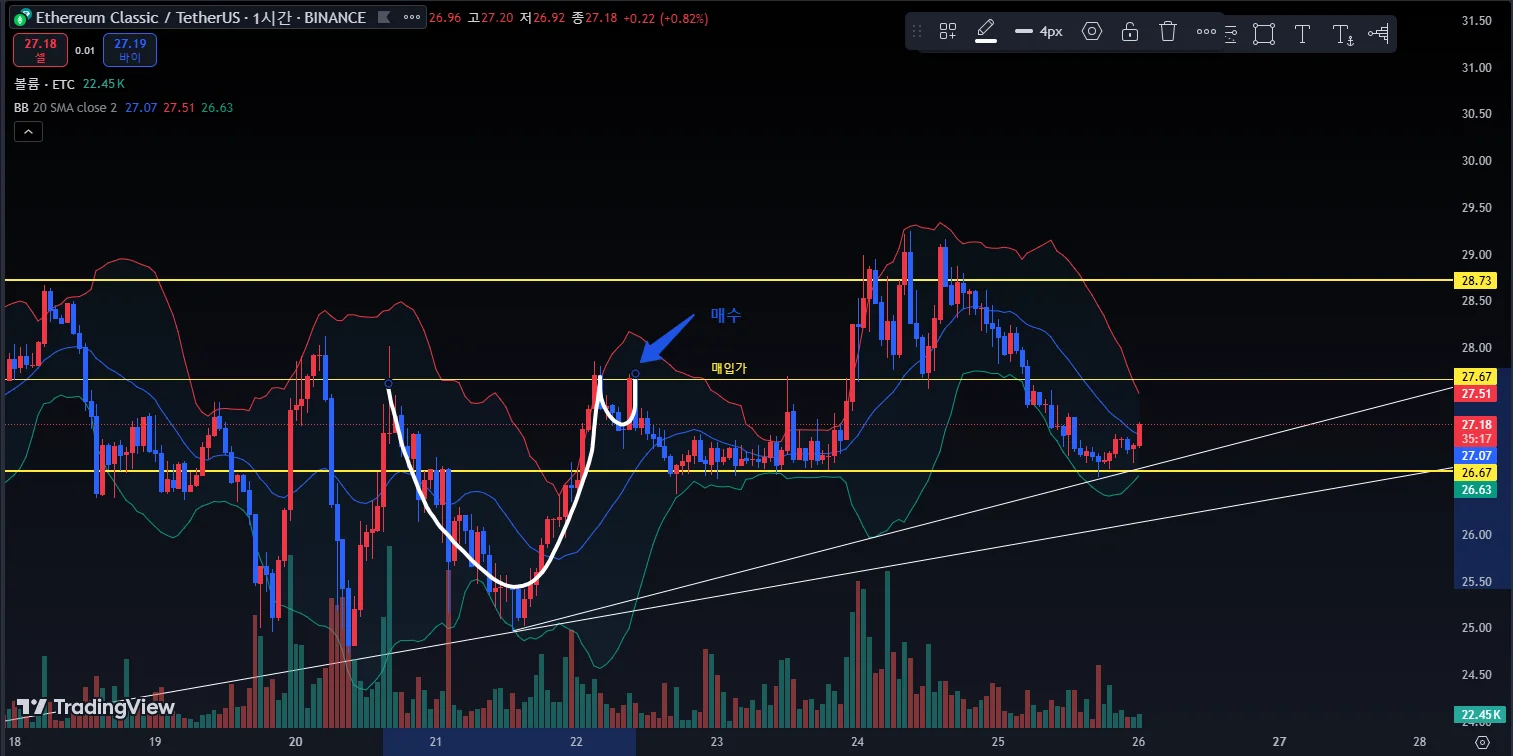Image resolution: width=1513 pixels, height=756 pixels.
Task: Click the red 27.18 sell button
Action: [40, 49]
